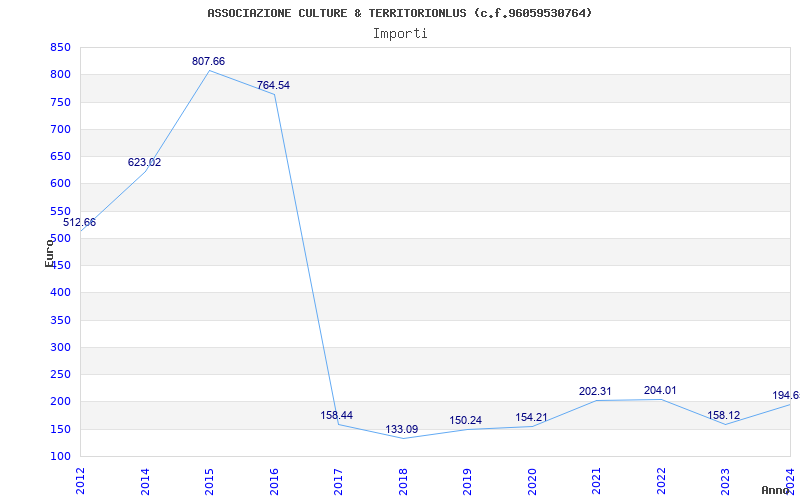Click the 650 y-axis tick label
The height and width of the screenshot is (500, 800).
click(60, 156)
